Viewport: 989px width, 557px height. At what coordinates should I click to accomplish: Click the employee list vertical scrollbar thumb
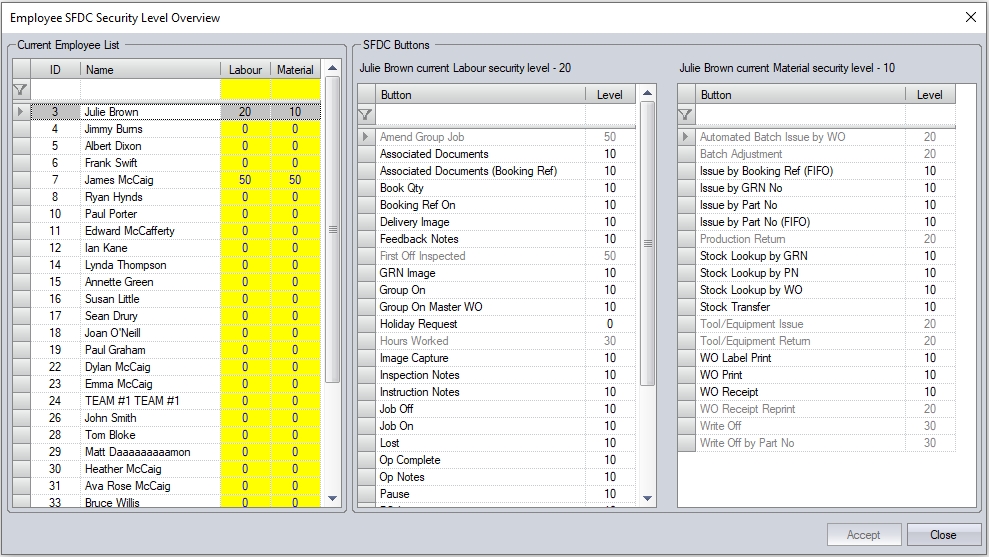coord(333,228)
